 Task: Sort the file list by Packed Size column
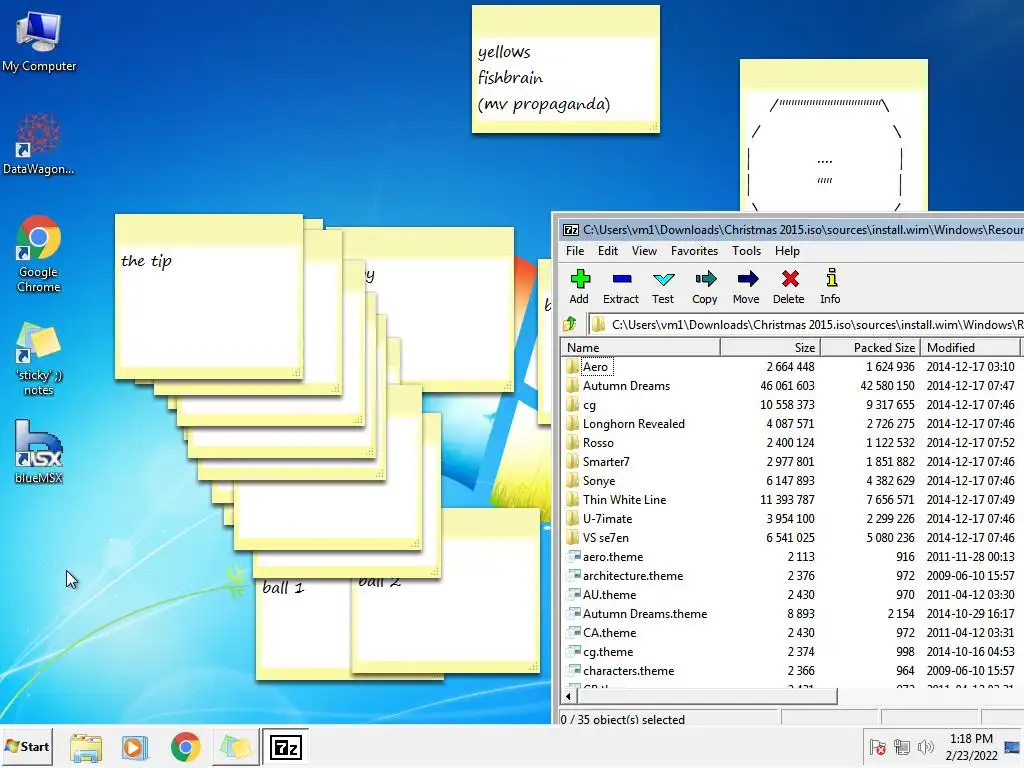870,347
